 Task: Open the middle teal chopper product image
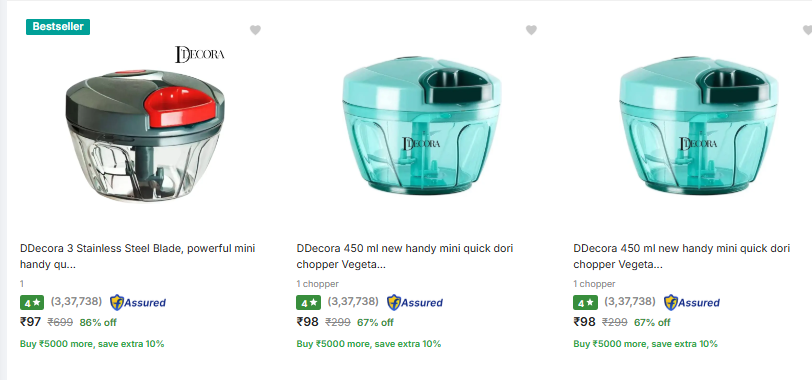(x=420, y=125)
